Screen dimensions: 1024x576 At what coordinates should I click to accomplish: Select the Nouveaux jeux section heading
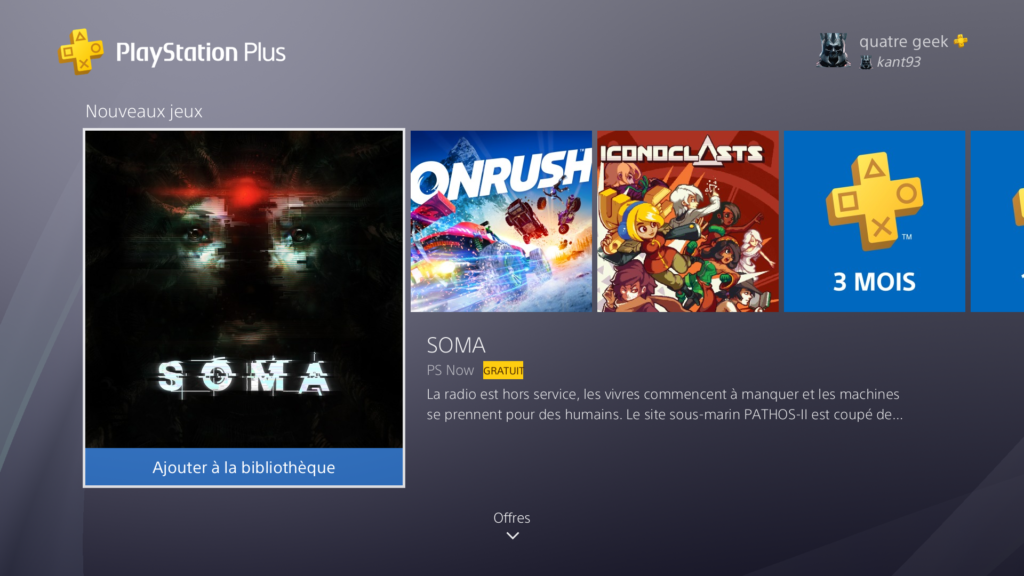point(144,111)
